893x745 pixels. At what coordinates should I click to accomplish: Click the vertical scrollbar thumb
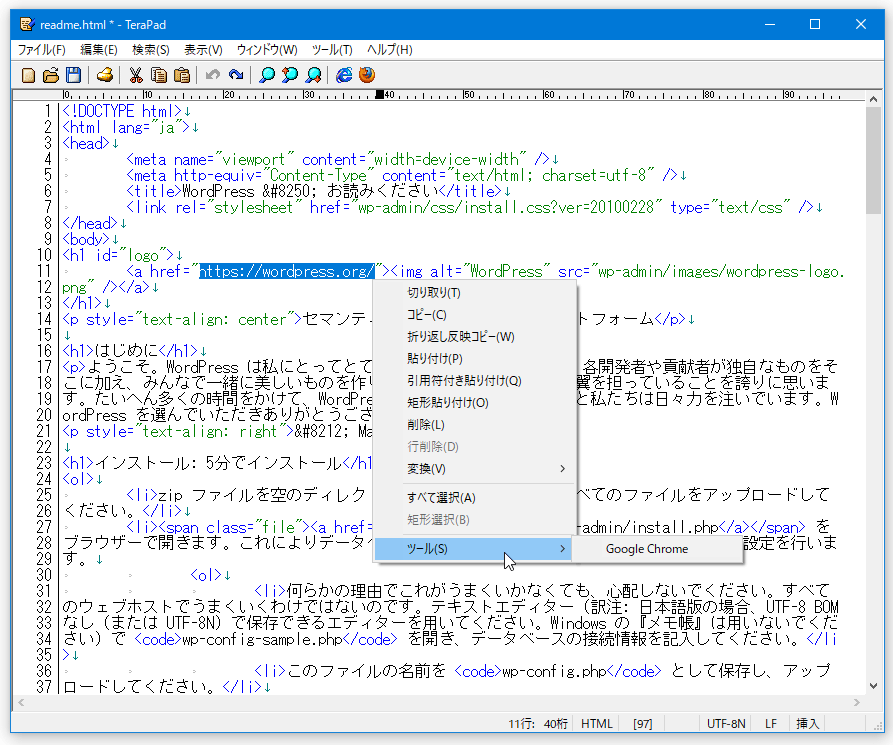pos(874,161)
